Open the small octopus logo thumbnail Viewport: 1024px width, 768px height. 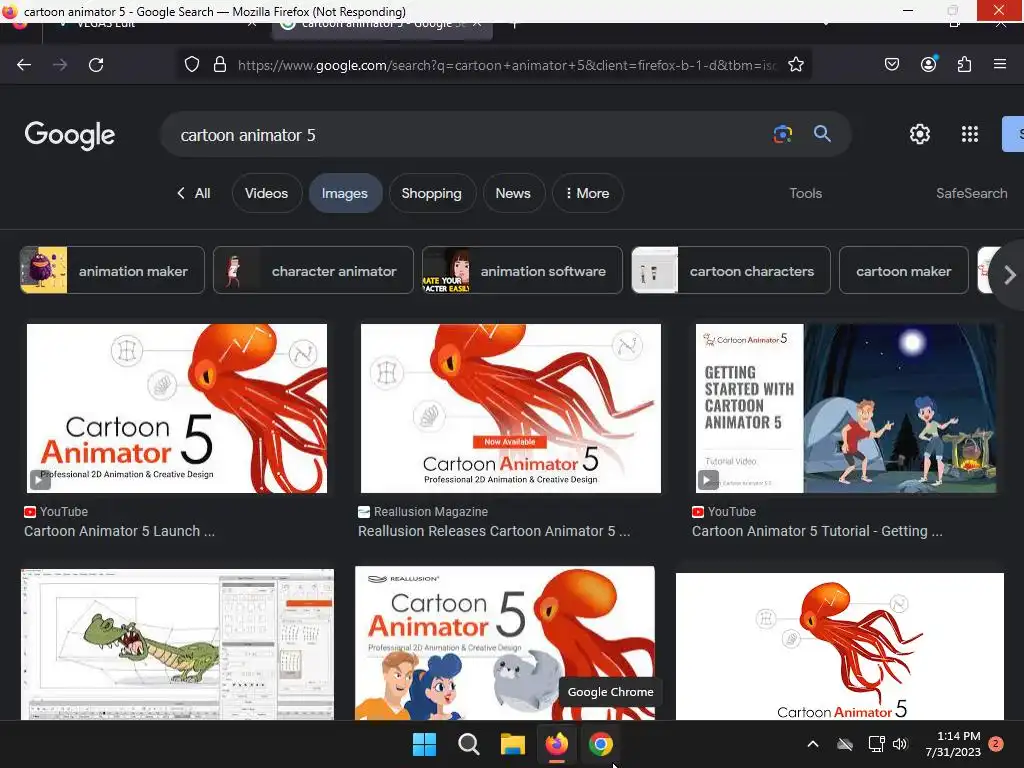tap(840, 647)
